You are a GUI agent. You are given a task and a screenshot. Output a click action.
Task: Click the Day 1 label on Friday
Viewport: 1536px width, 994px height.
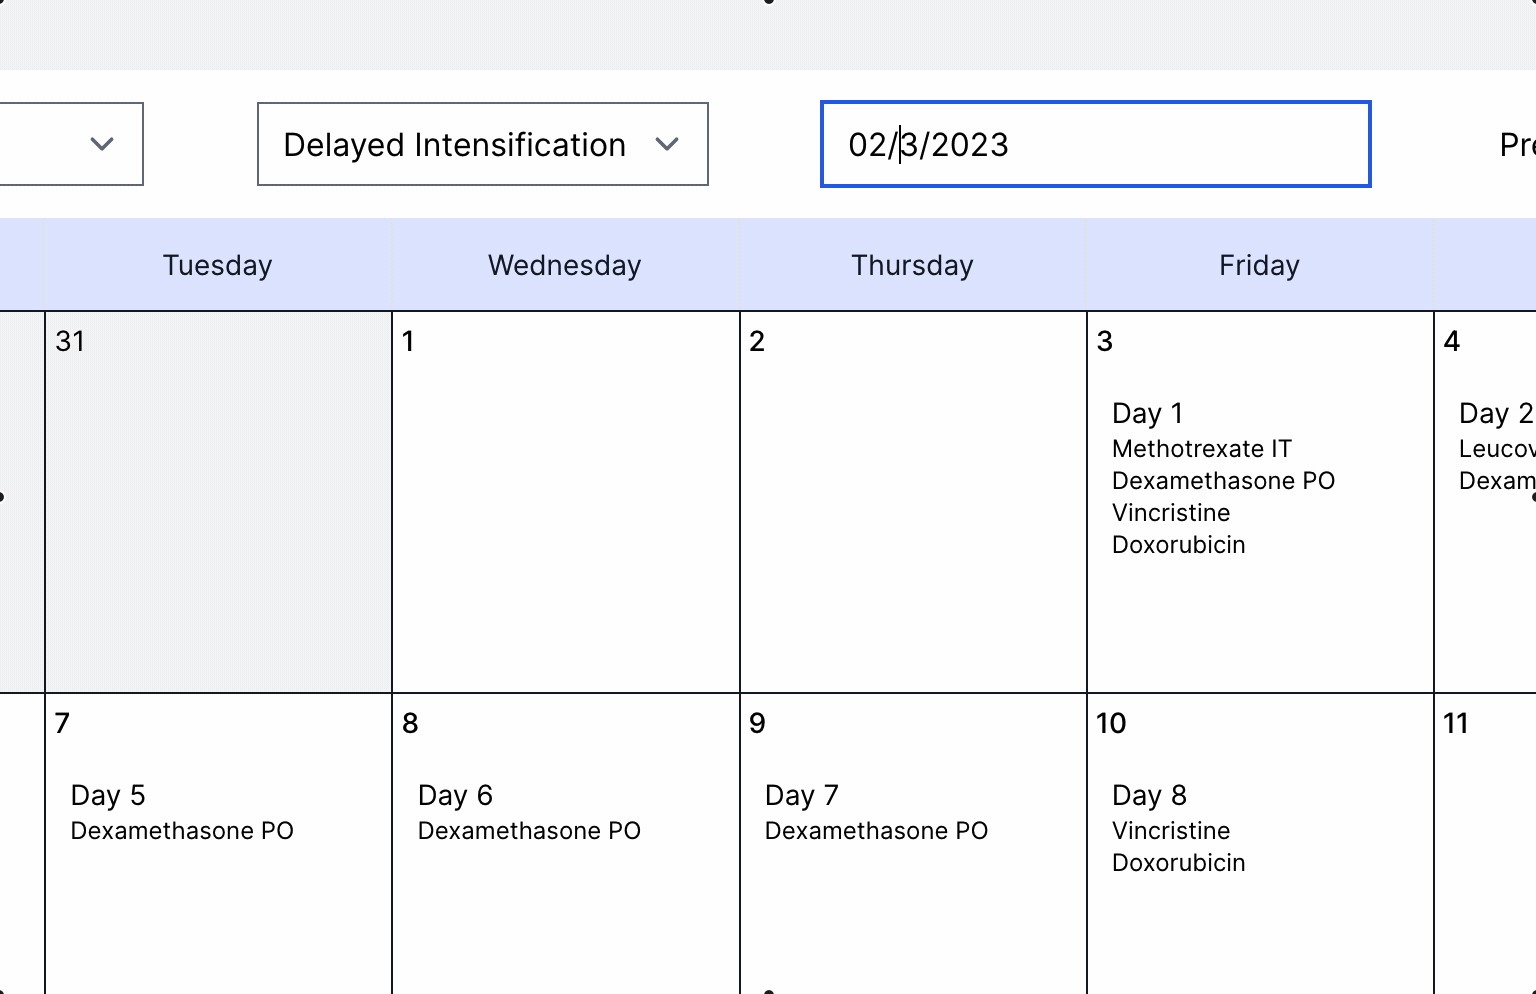pos(1147,413)
